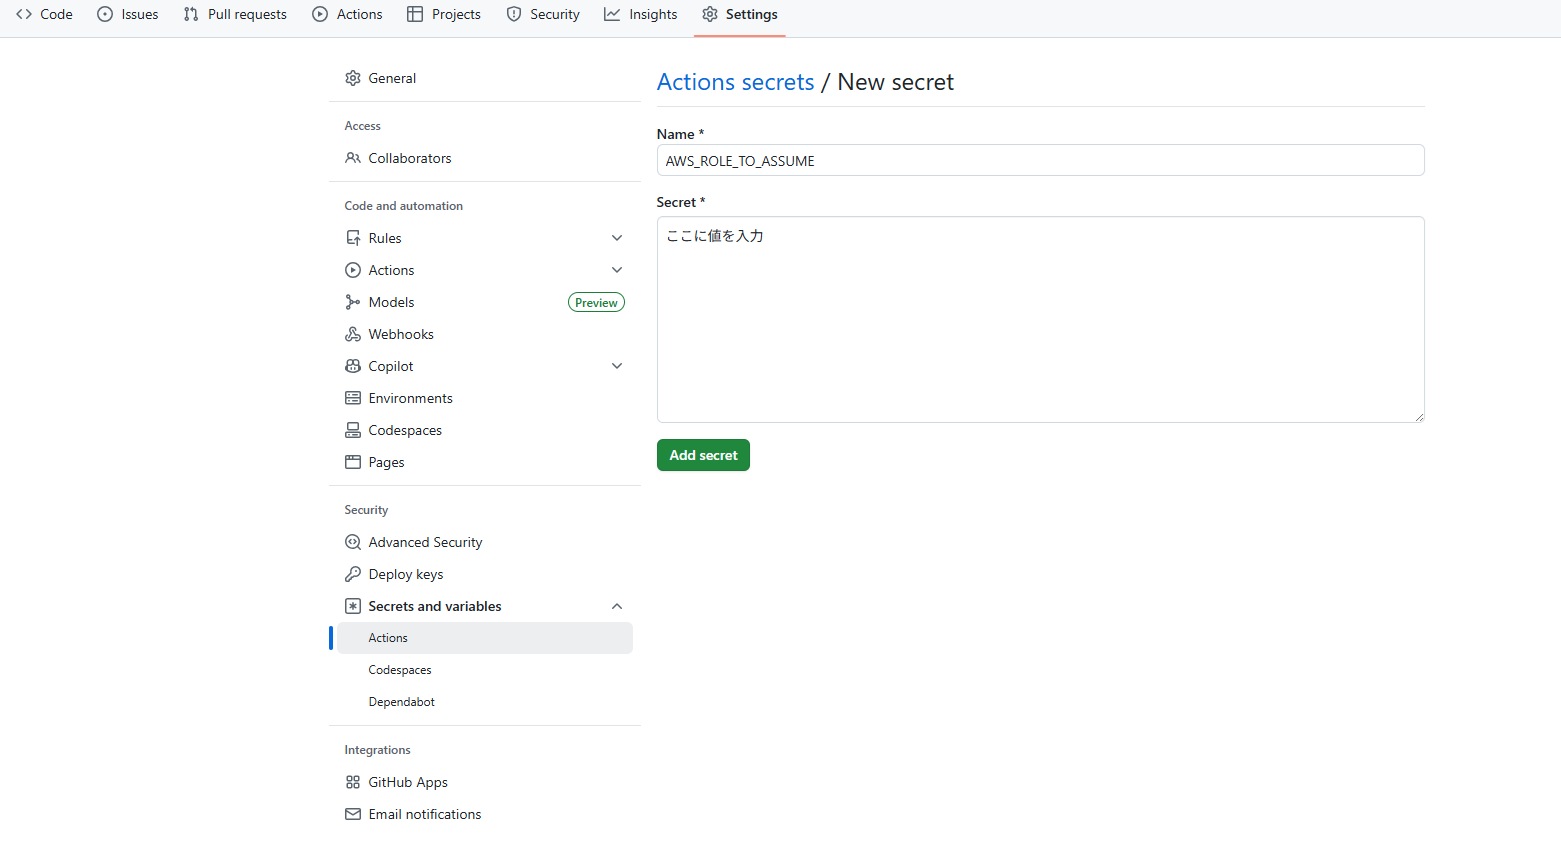The image size is (1561, 847).
Task: Navigate to the Insights tab
Action: (640, 14)
